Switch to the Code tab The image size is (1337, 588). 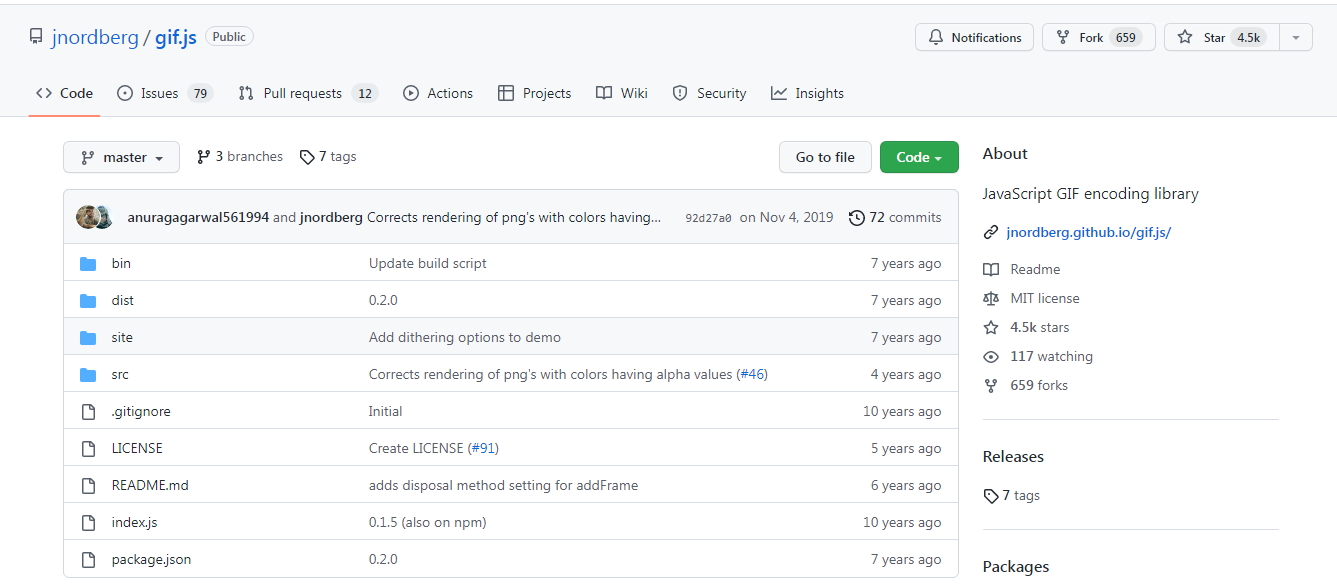[64, 93]
